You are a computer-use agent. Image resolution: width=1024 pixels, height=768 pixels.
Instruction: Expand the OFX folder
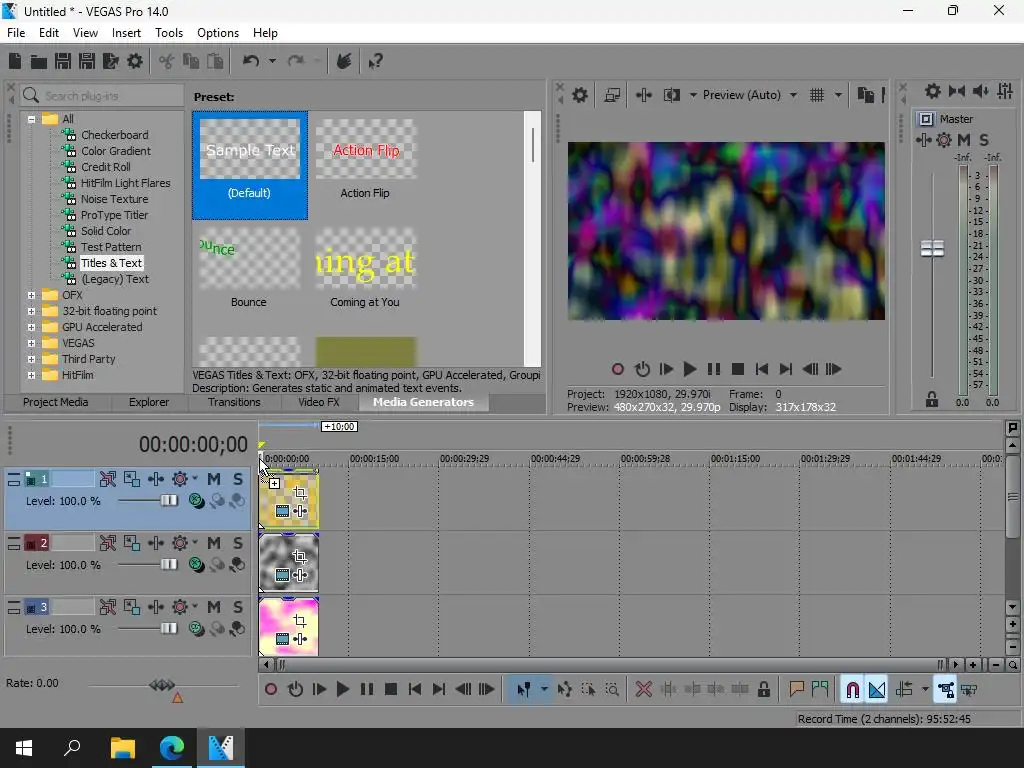pos(31,295)
